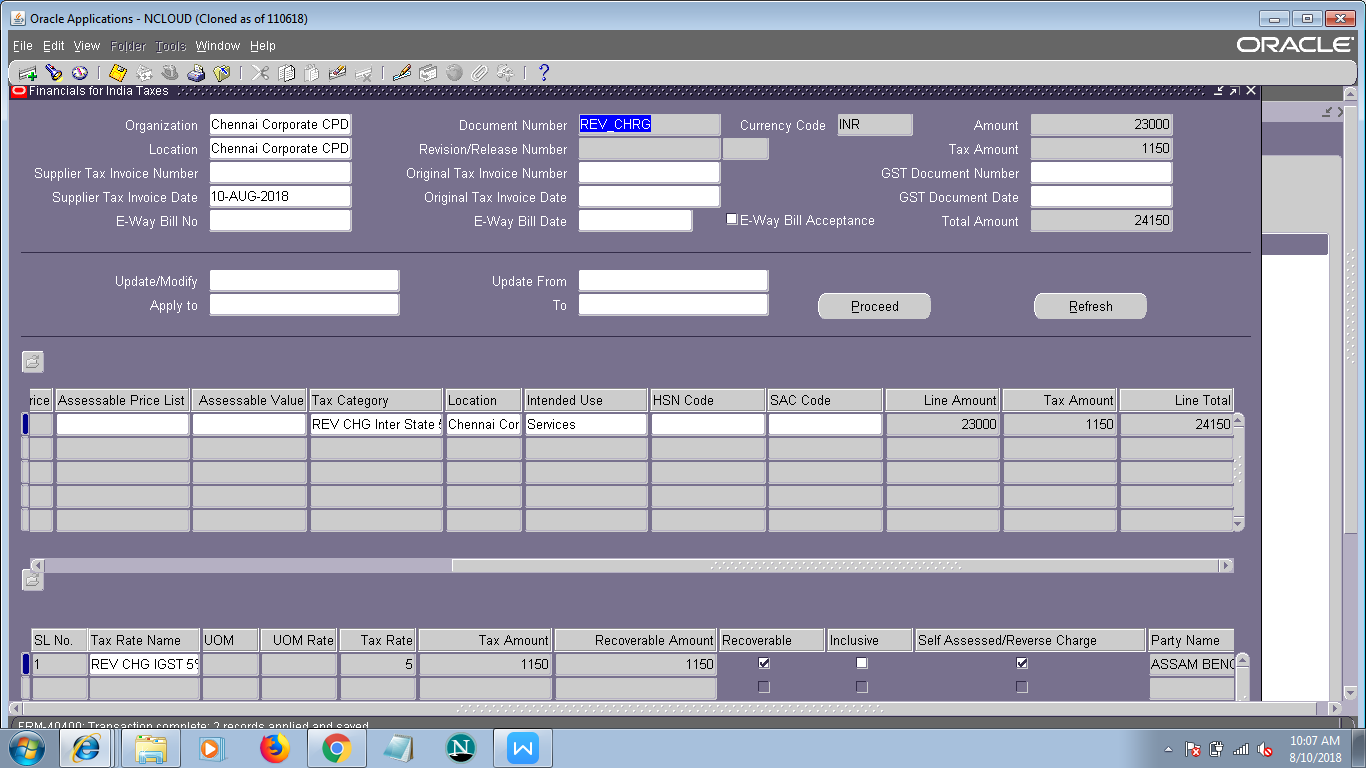This screenshot has height=768, width=1366.
Task: Click the line grid horizontal scroll left arrow
Action: click(38, 566)
